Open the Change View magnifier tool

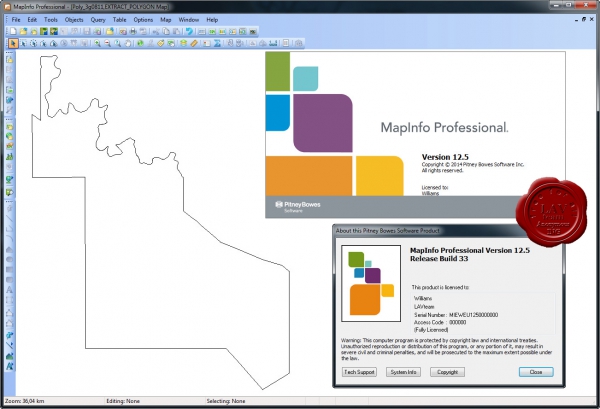[117, 43]
